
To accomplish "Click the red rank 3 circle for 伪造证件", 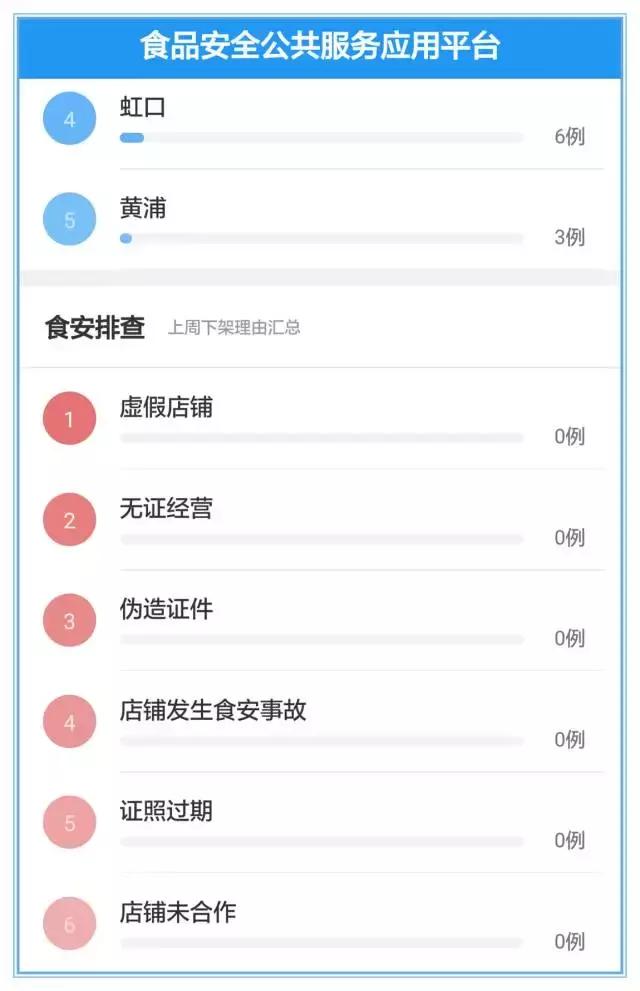I will click(69, 621).
